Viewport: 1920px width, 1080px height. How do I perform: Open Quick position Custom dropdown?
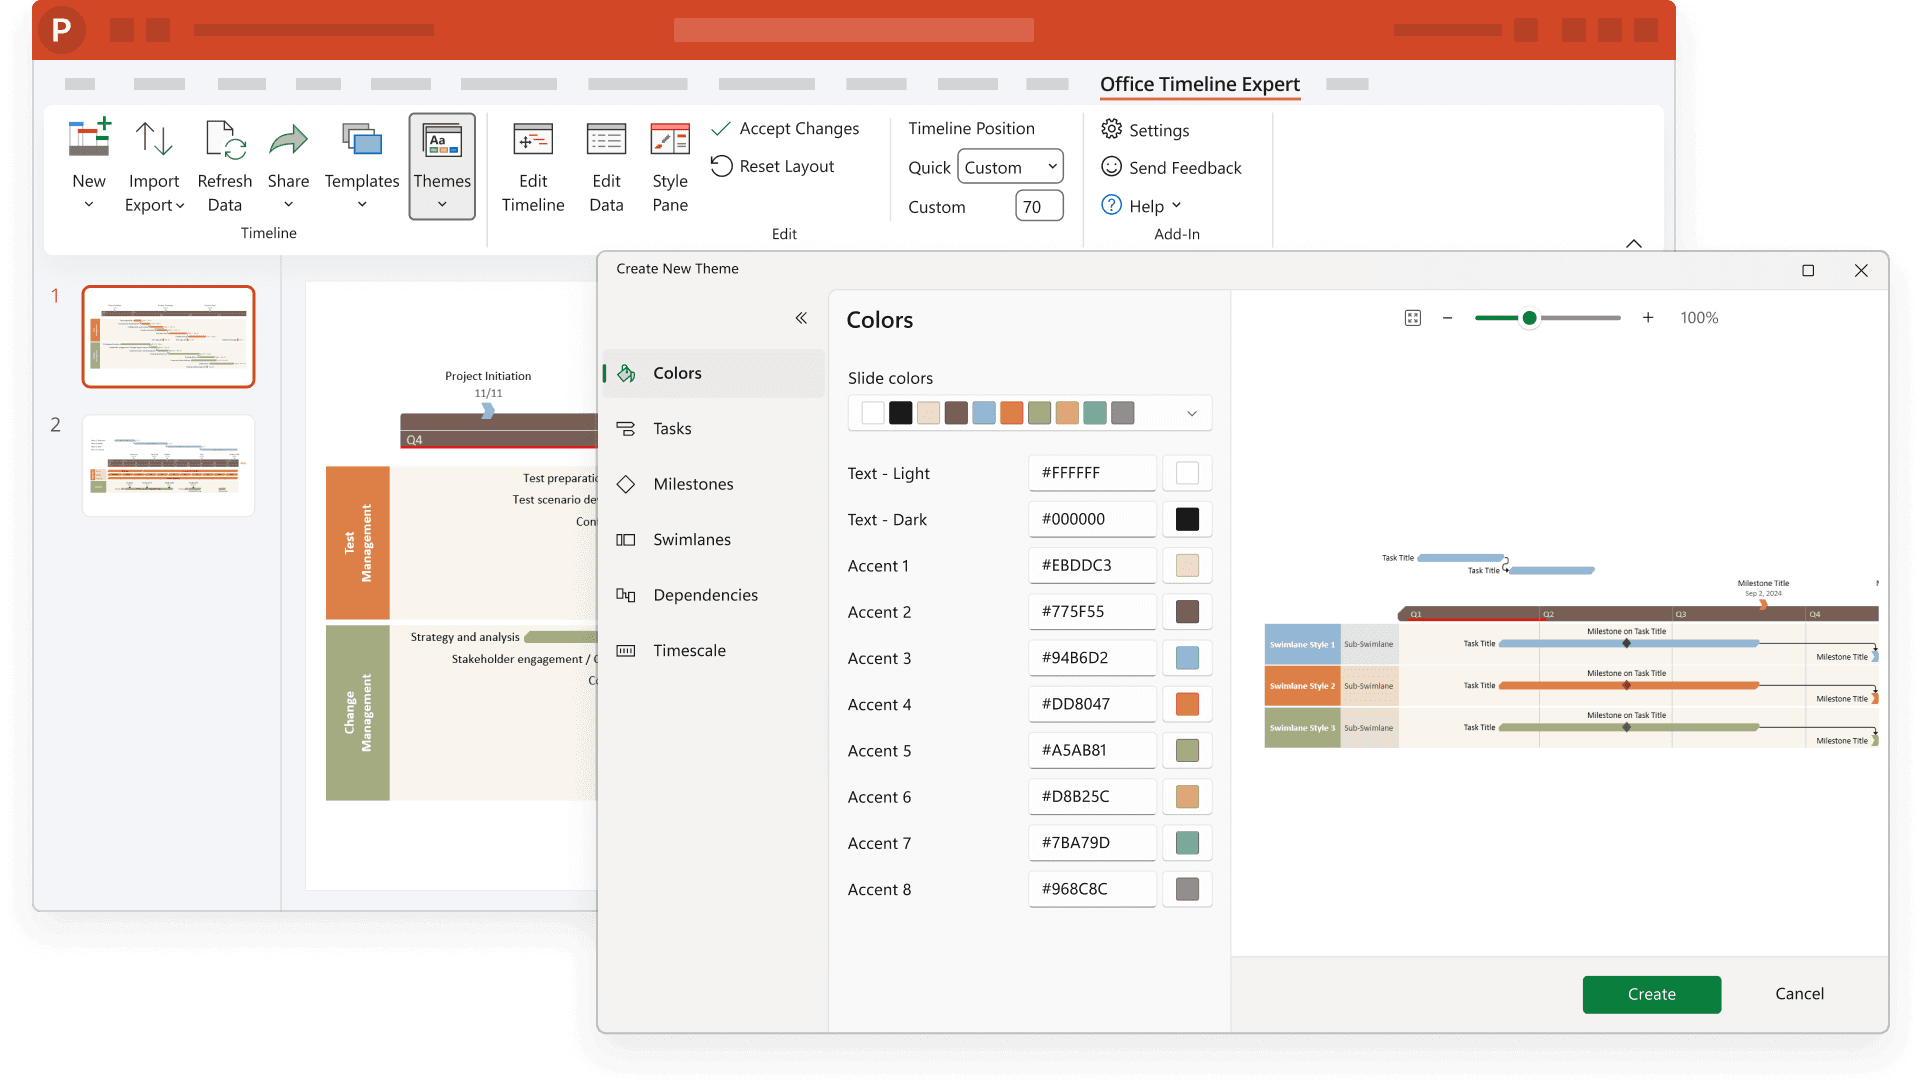[1010, 167]
